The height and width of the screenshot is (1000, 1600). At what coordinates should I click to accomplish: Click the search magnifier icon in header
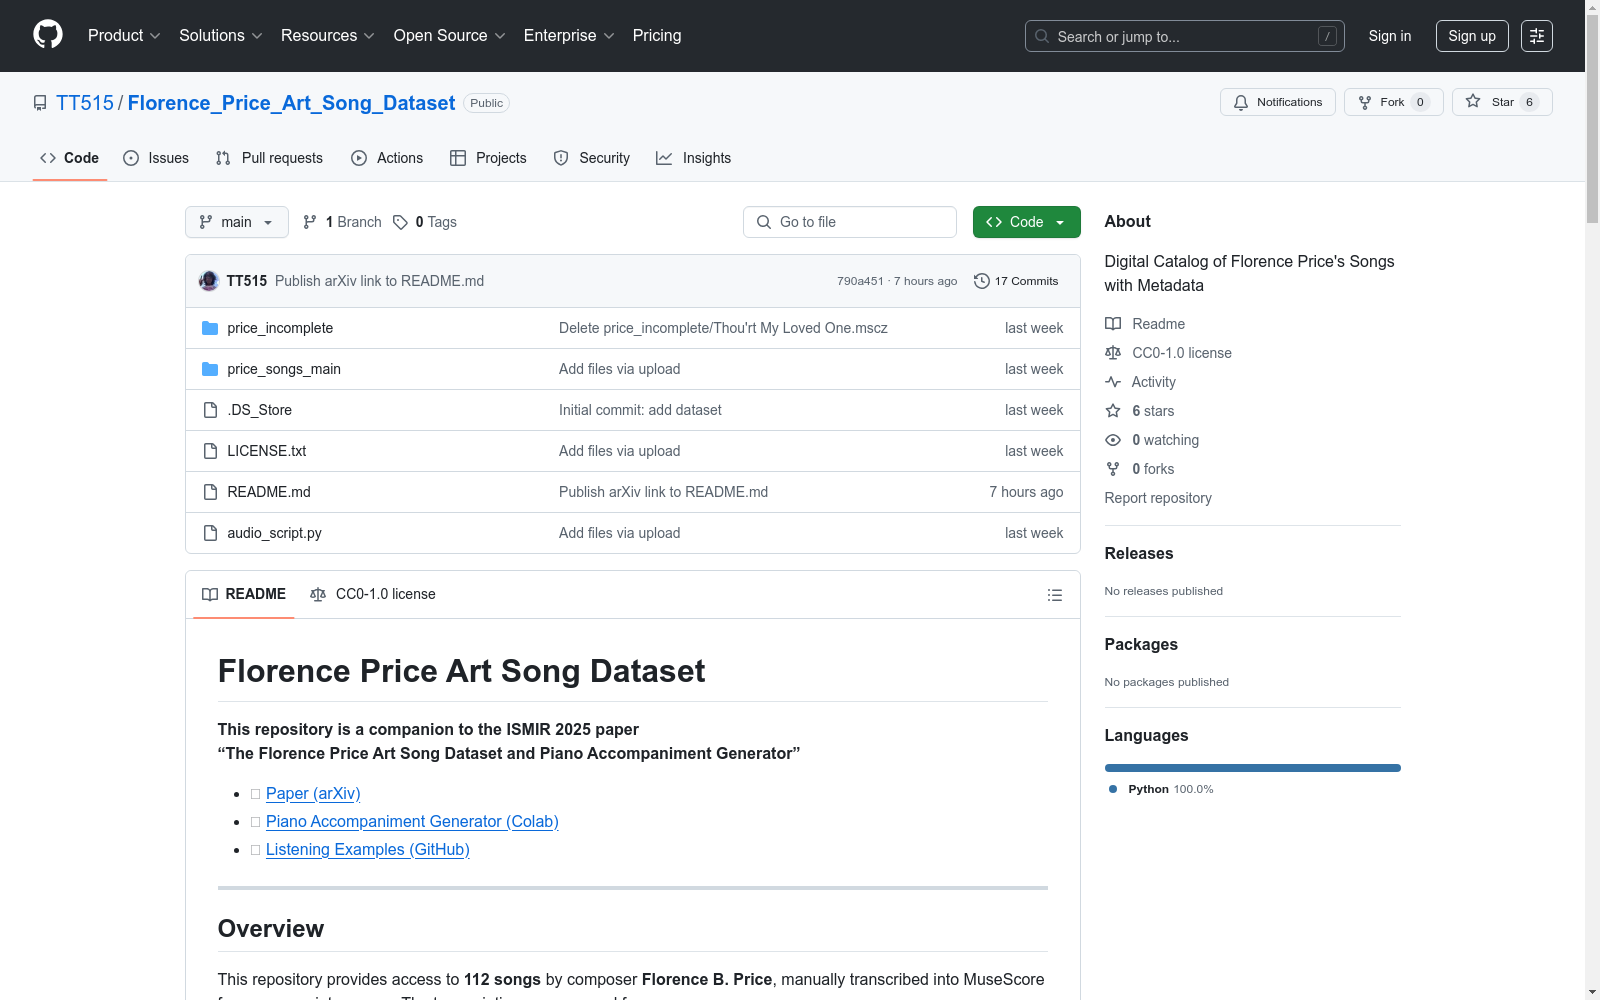[x=1042, y=36]
